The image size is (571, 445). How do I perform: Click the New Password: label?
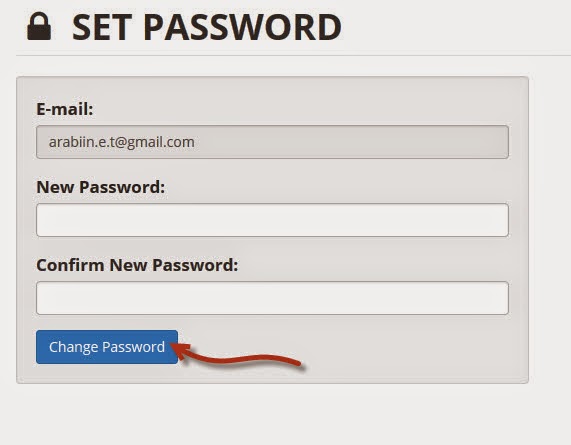pyautogui.click(x=101, y=187)
